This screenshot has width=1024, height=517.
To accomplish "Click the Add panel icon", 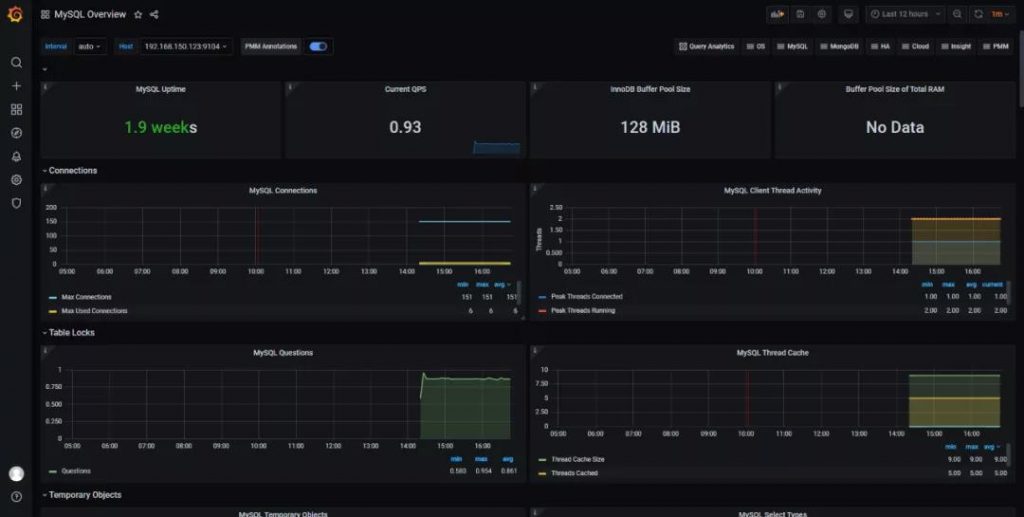I will tap(776, 14).
